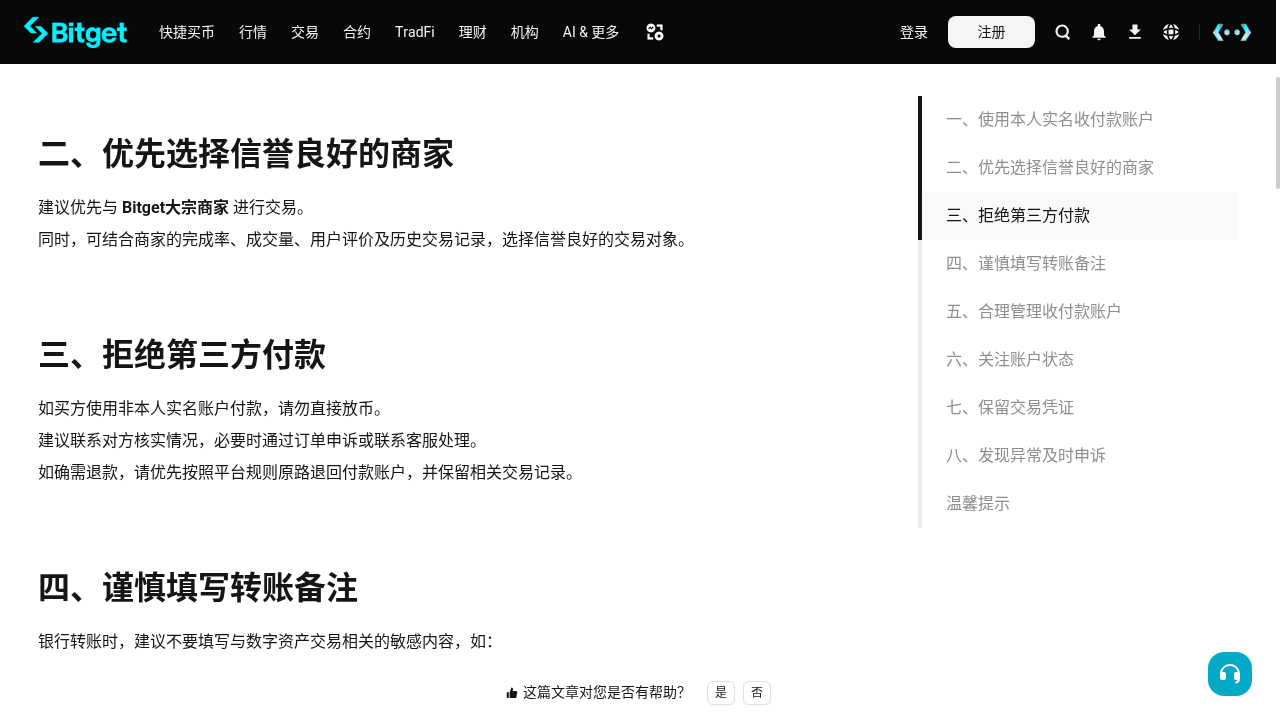Open the apps grid icon in navbar
The width and height of the screenshot is (1280, 720).
point(655,32)
